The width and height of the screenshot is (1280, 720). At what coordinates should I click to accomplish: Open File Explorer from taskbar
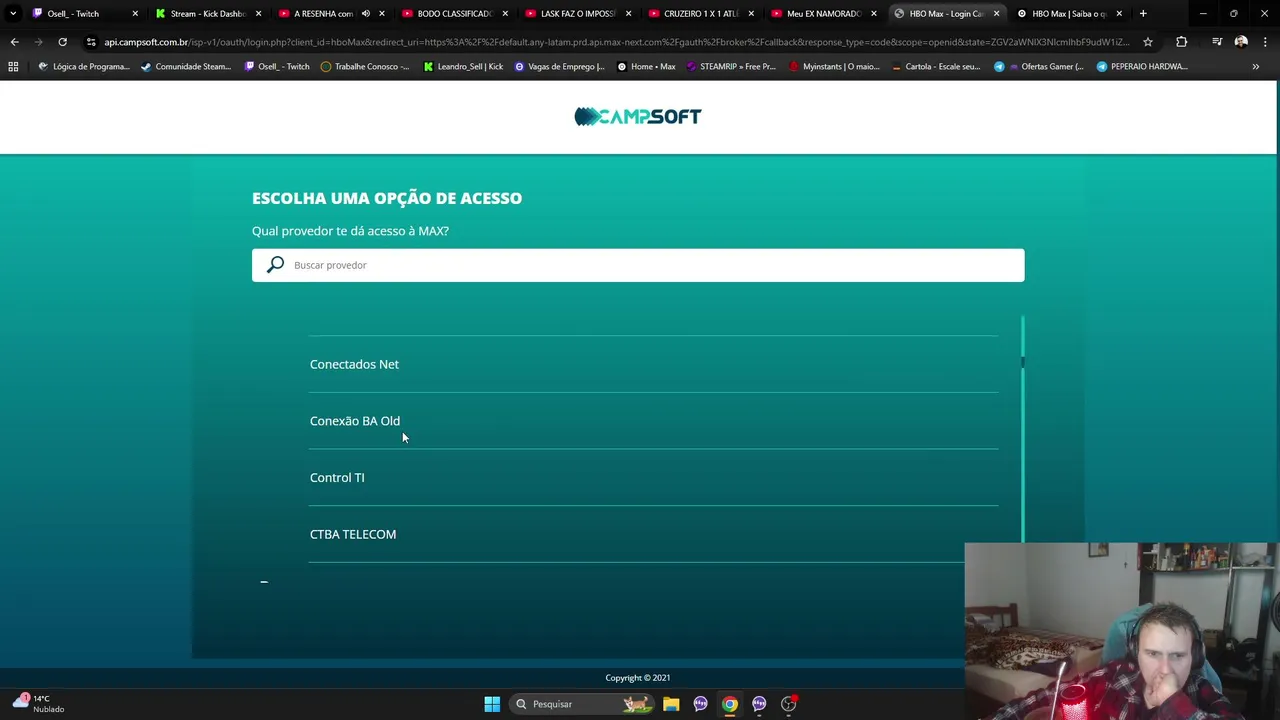(671, 704)
